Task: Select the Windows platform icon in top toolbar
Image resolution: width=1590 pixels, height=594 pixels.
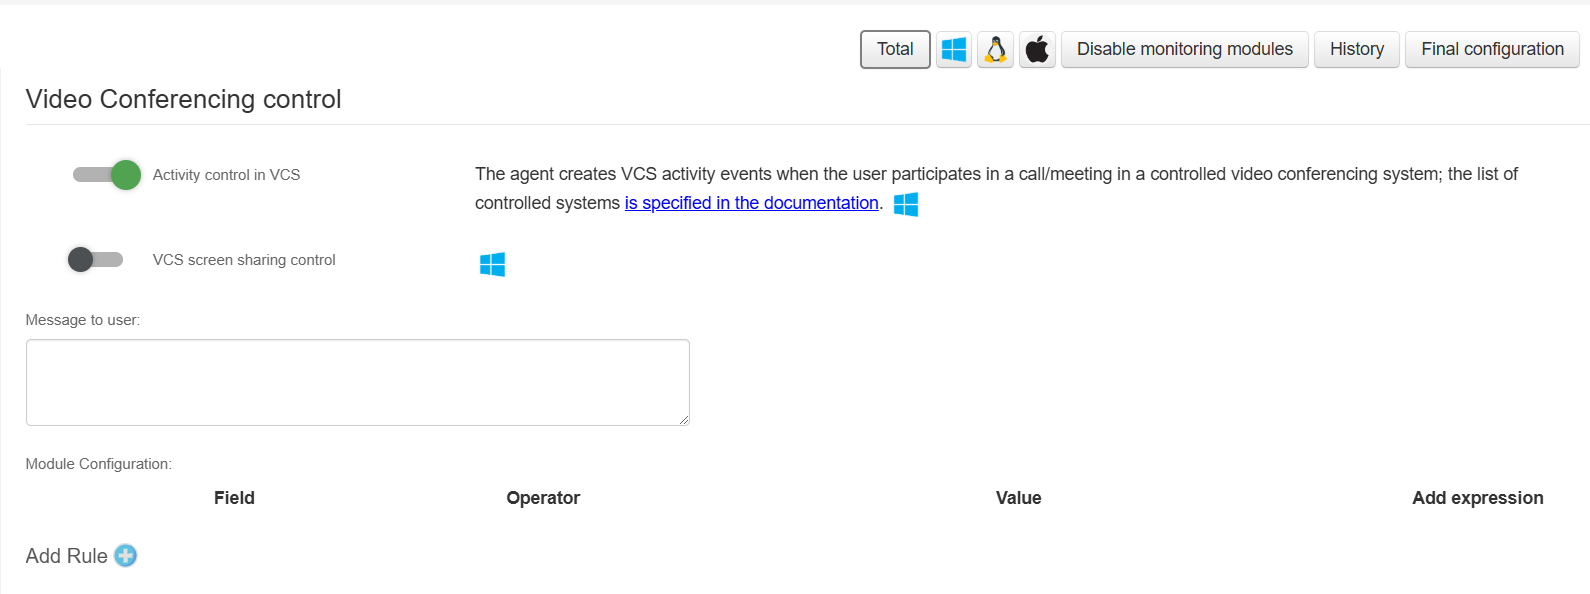Action: click(x=954, y=49)
